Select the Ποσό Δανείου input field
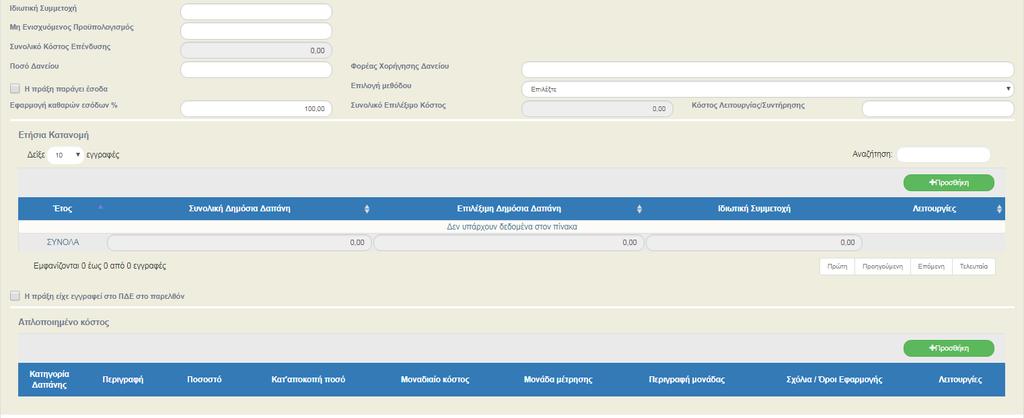This screenshot has width=1024, height=418. click(256, 70)
